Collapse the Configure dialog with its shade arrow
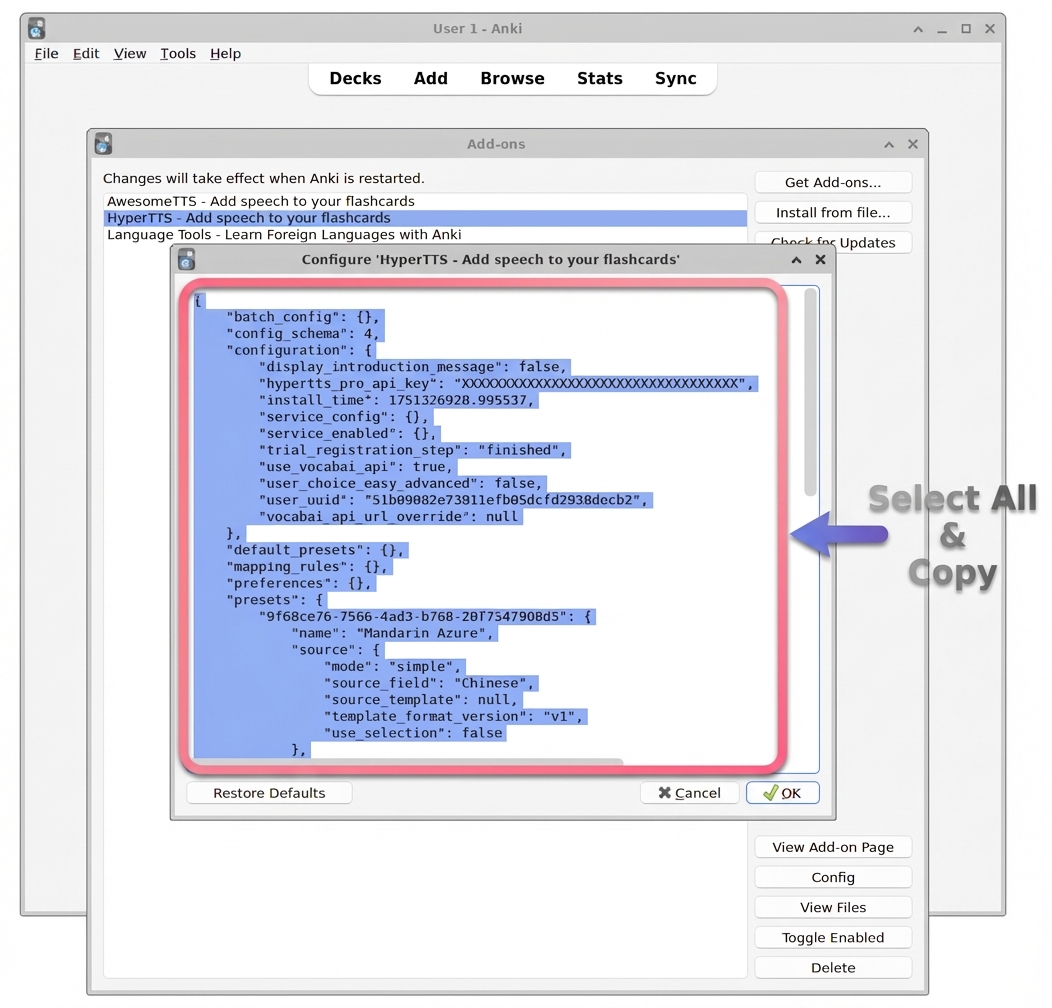This screenshot has width=1052, height=1008. point(796,259)
